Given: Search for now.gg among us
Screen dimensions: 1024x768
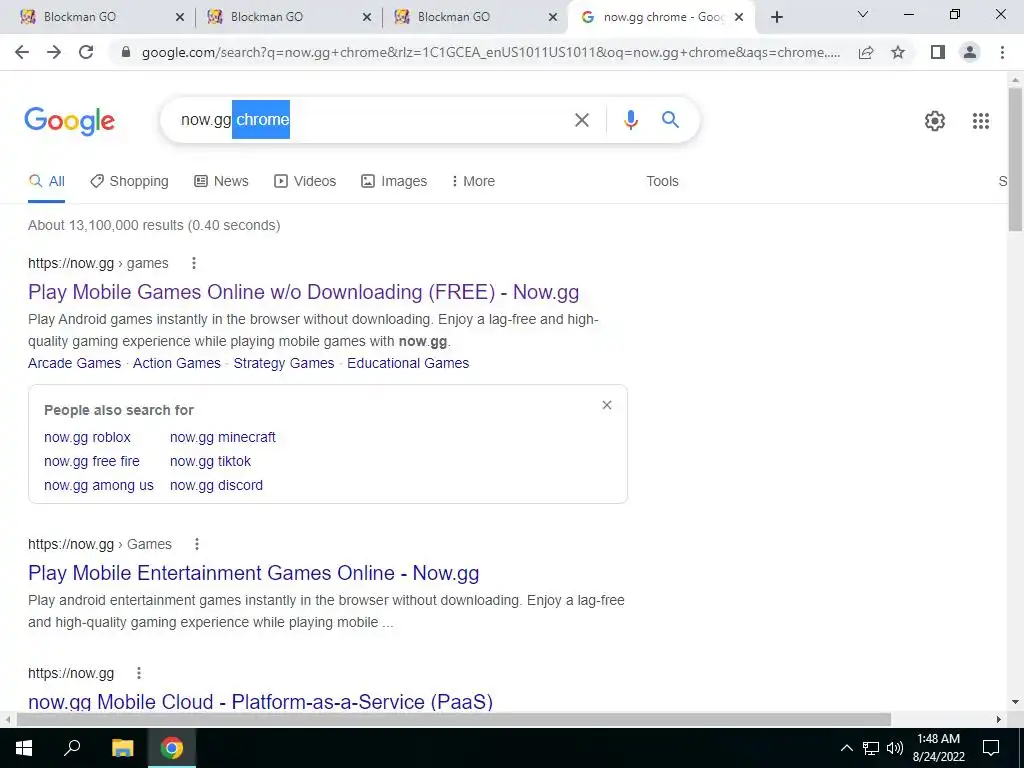Looking at the screenshot, I should click(x=99, y=485).
